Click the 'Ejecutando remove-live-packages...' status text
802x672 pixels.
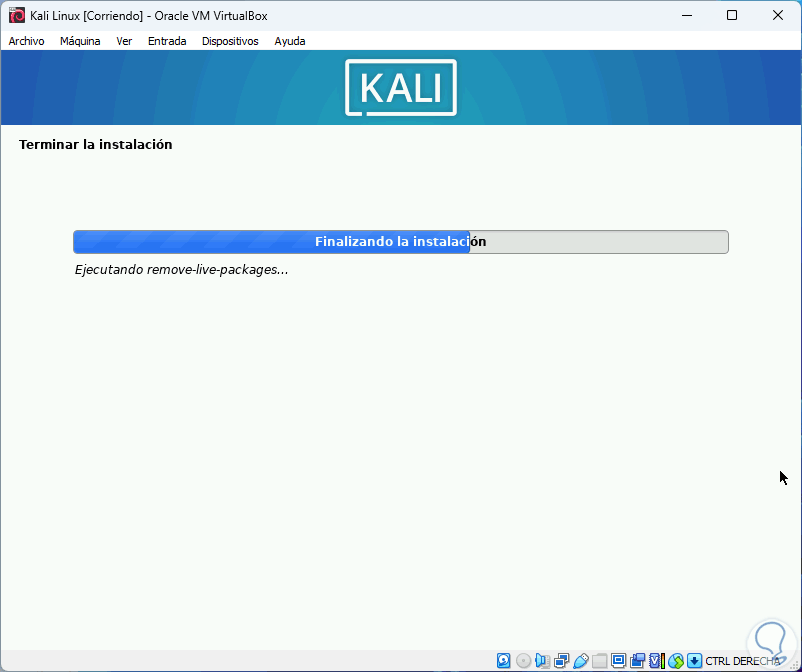[x=182, y=270]
